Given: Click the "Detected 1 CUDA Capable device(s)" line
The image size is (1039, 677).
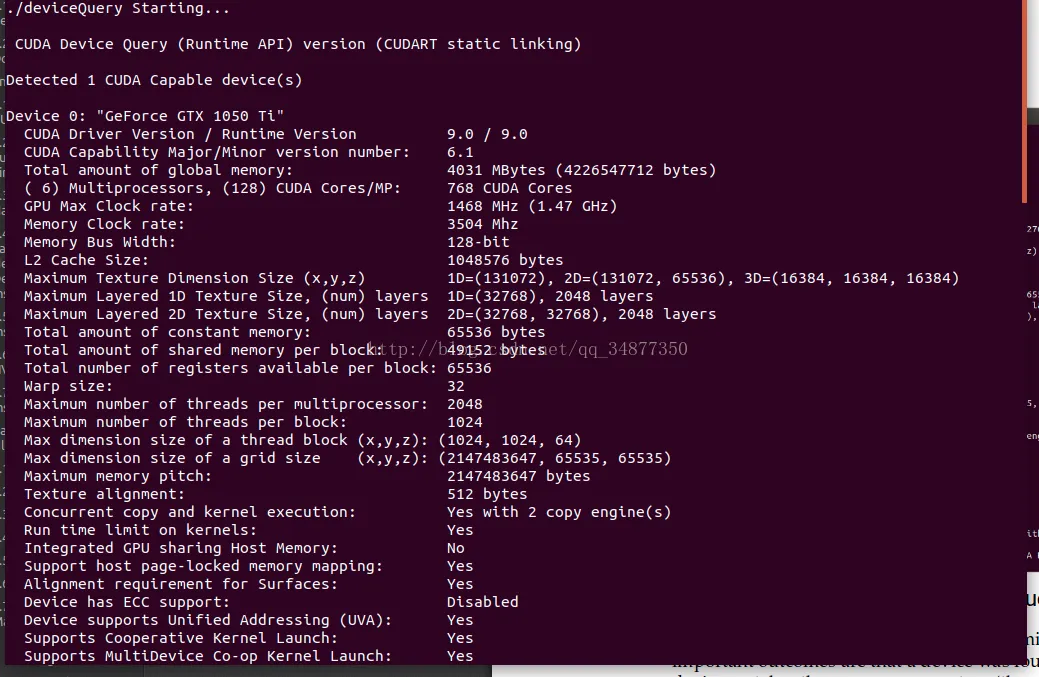Looking at the screenshot, I should (154, 80).
